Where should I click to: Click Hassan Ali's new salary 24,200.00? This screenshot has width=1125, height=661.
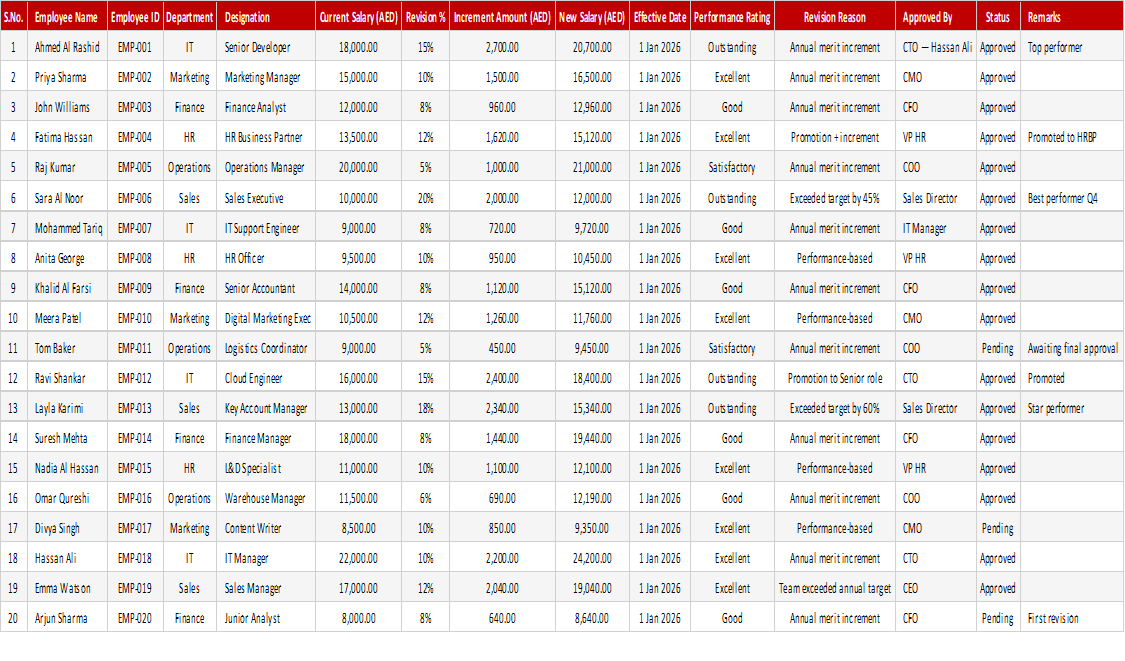coord(592,559)
